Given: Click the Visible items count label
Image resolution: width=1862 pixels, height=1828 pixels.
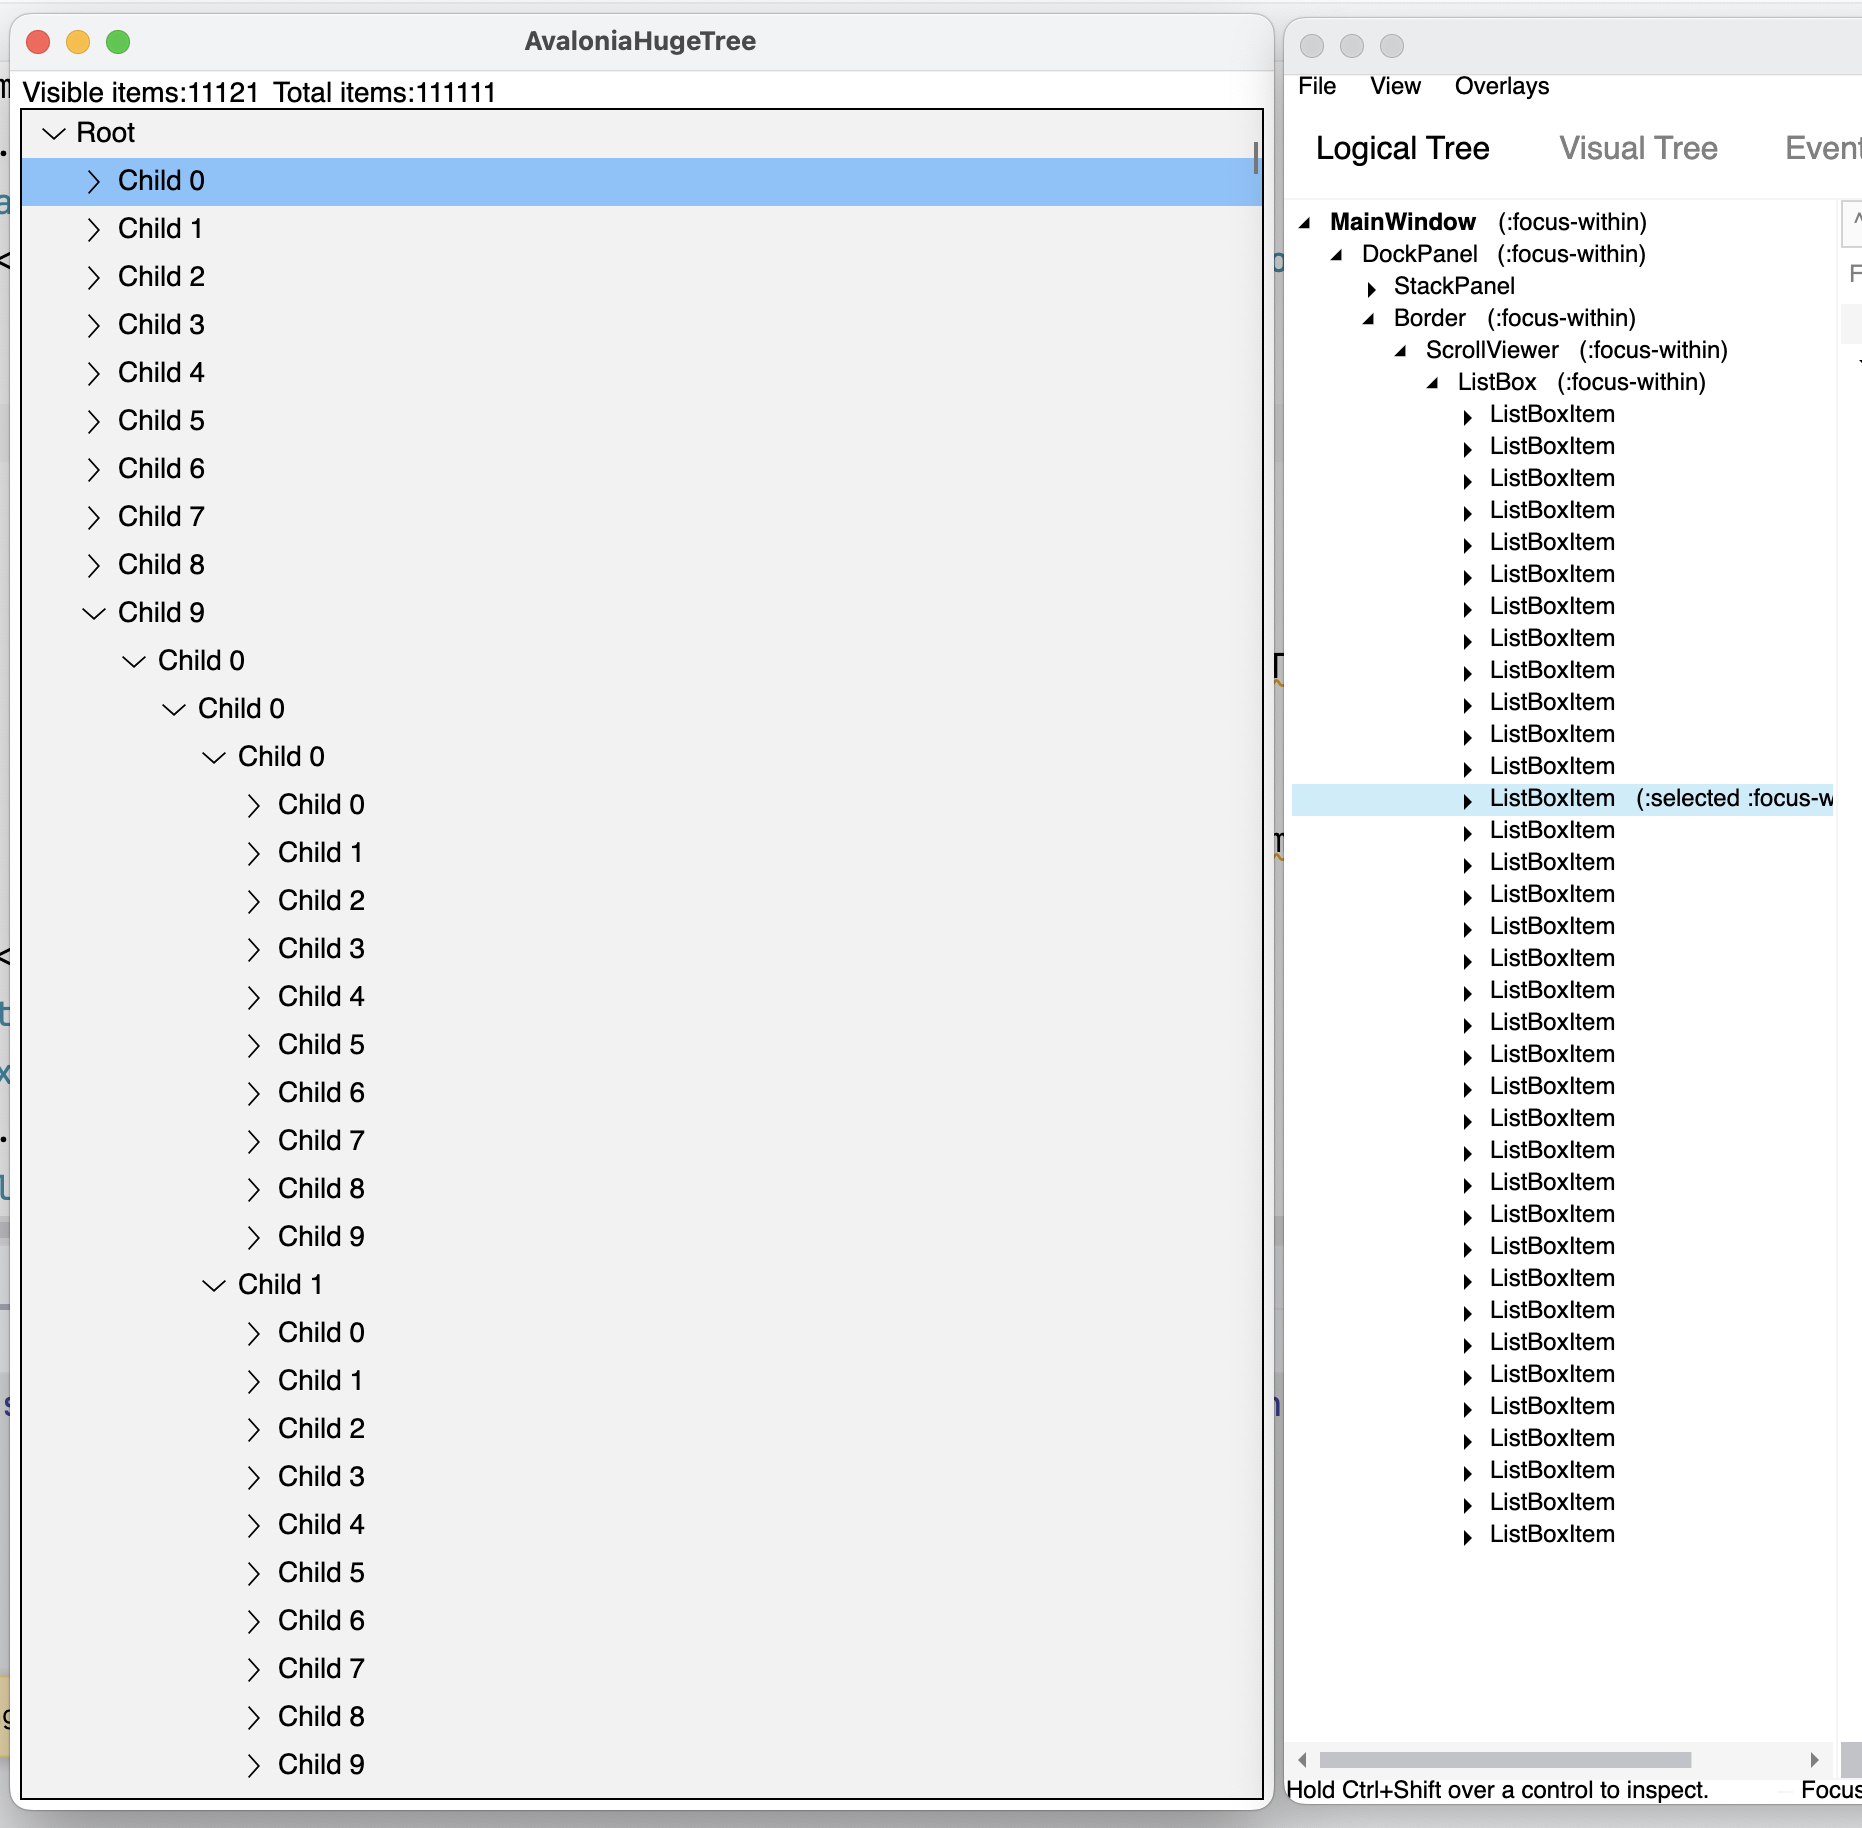Looking at the screenshot, I should pos(141,93).
